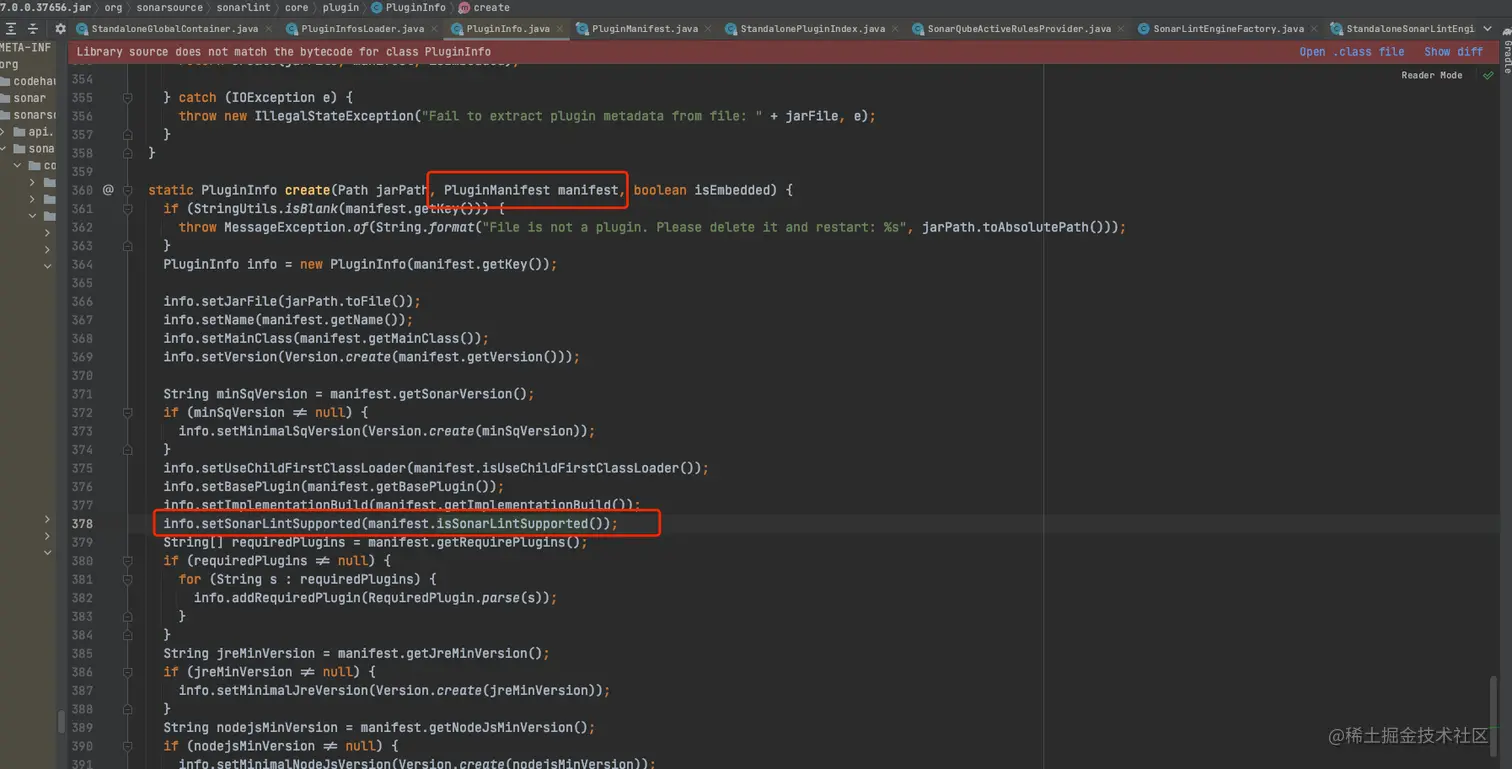
Task: Collapse for loop fold at line 381
Action: pyautogui.click(x=128, y=579)
